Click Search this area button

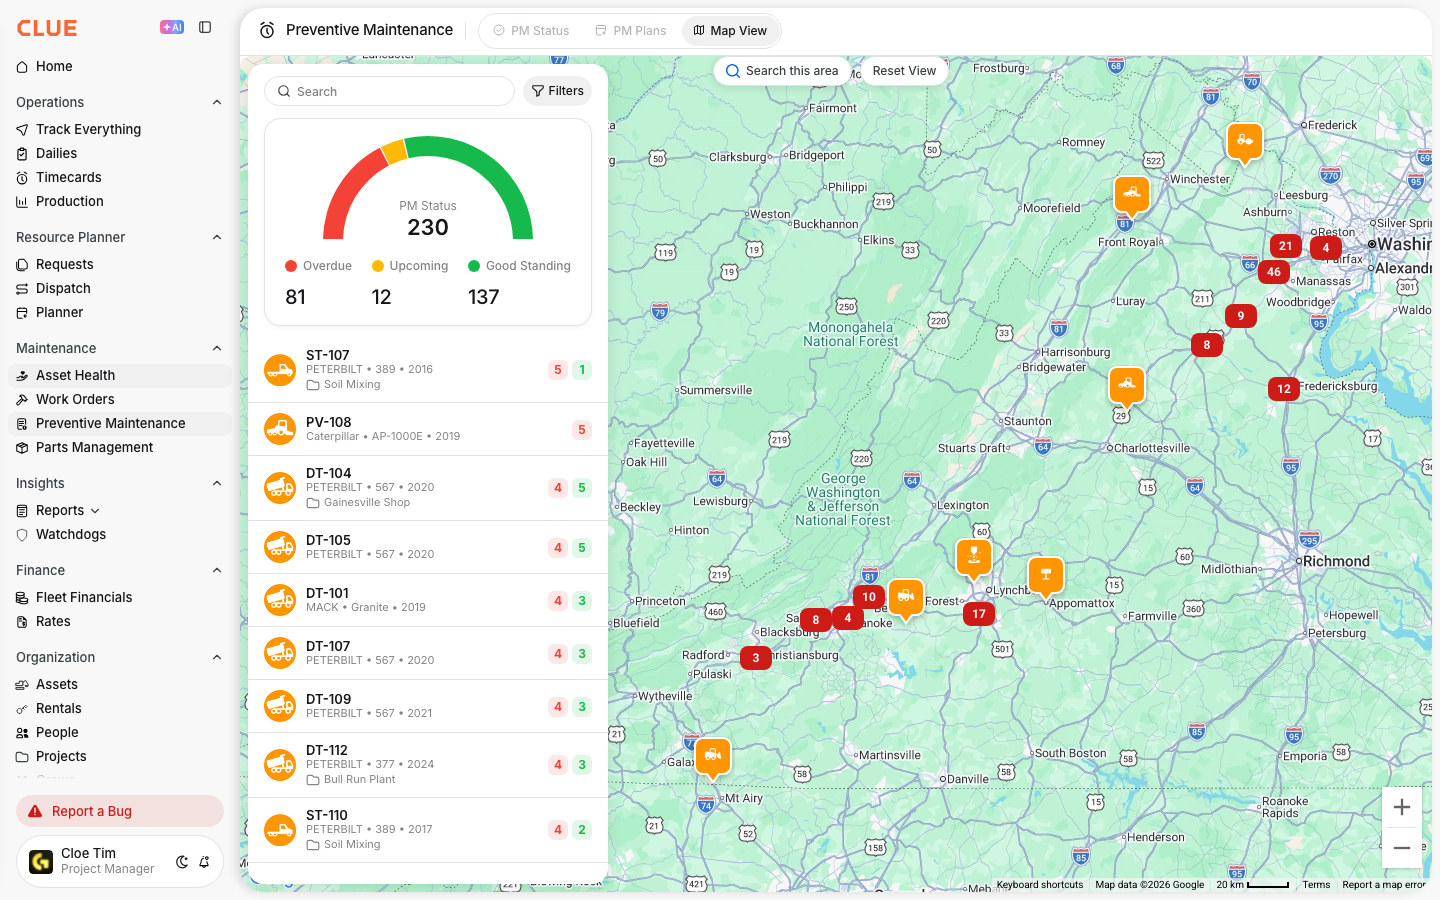782,71
